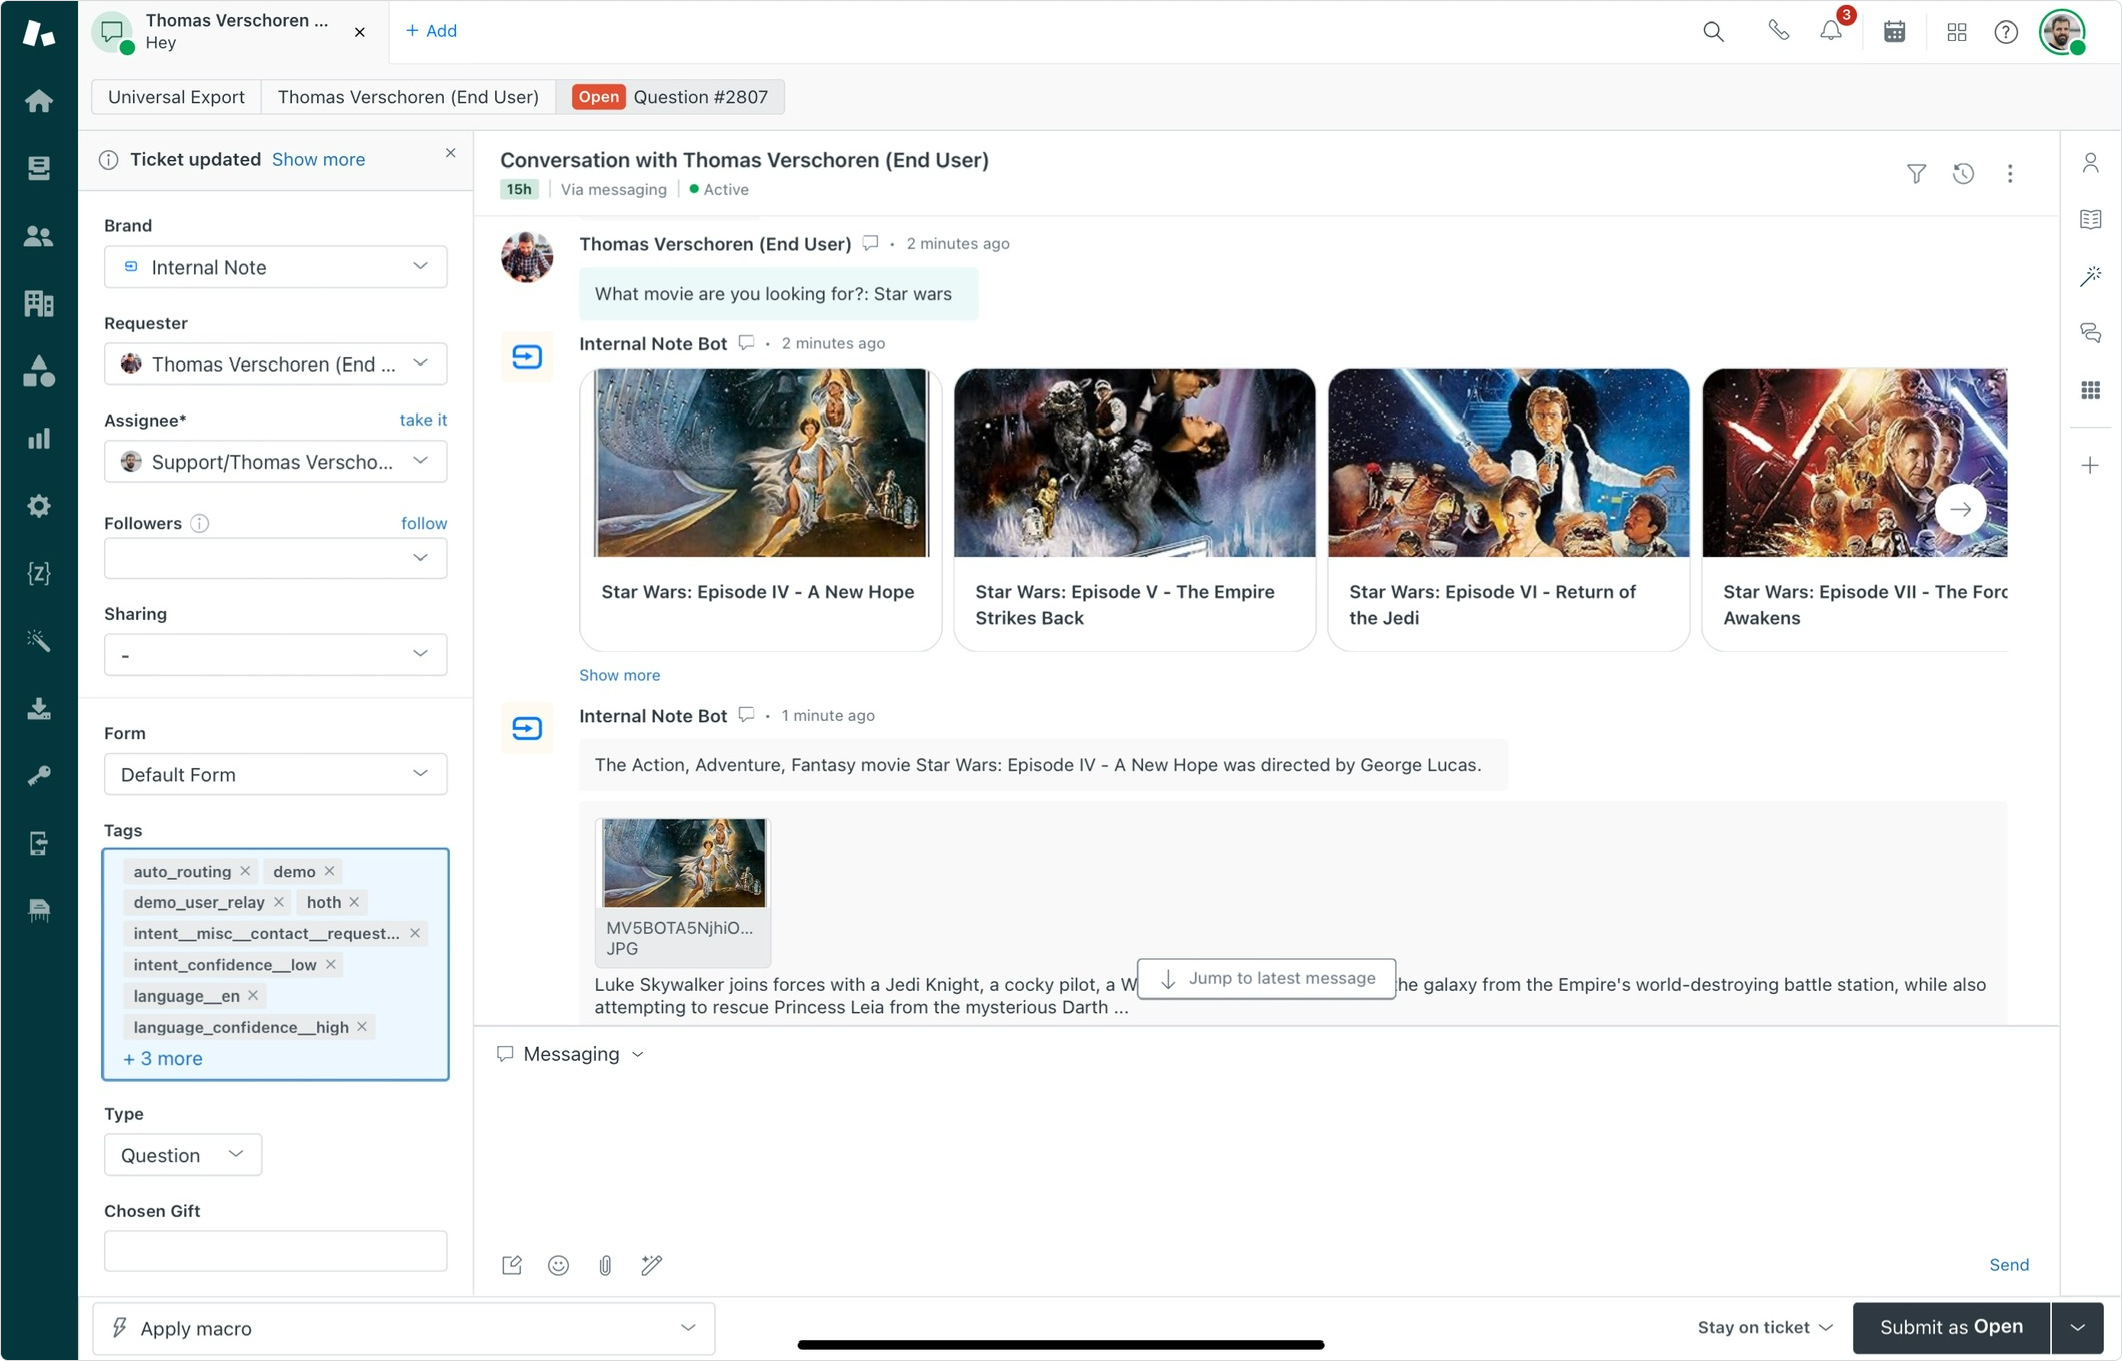This screenshot has height=1361, width=2122.
Task: Click the attach file paperclip icon
Action: pyautogui.click(x=605, y=1265)
